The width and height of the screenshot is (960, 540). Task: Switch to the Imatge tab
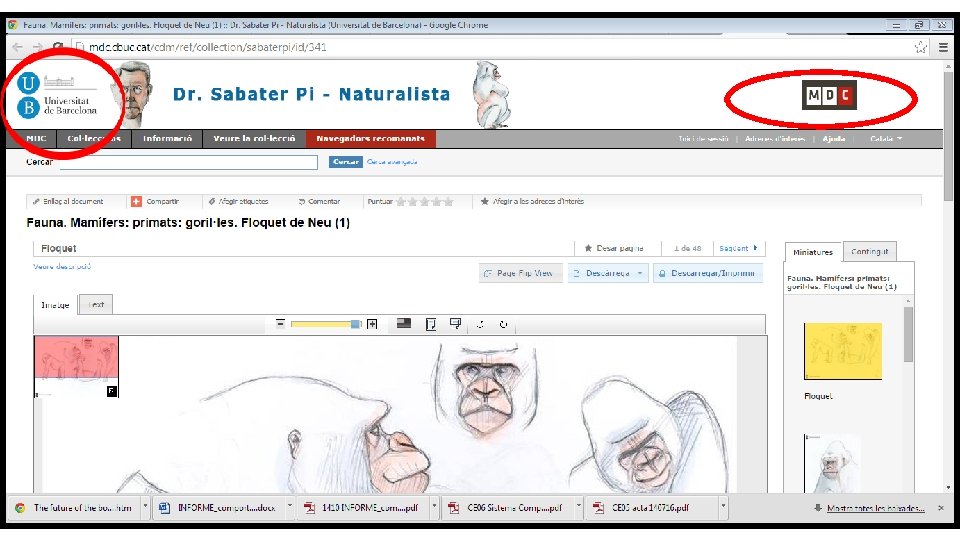click(x=55, y=304)
